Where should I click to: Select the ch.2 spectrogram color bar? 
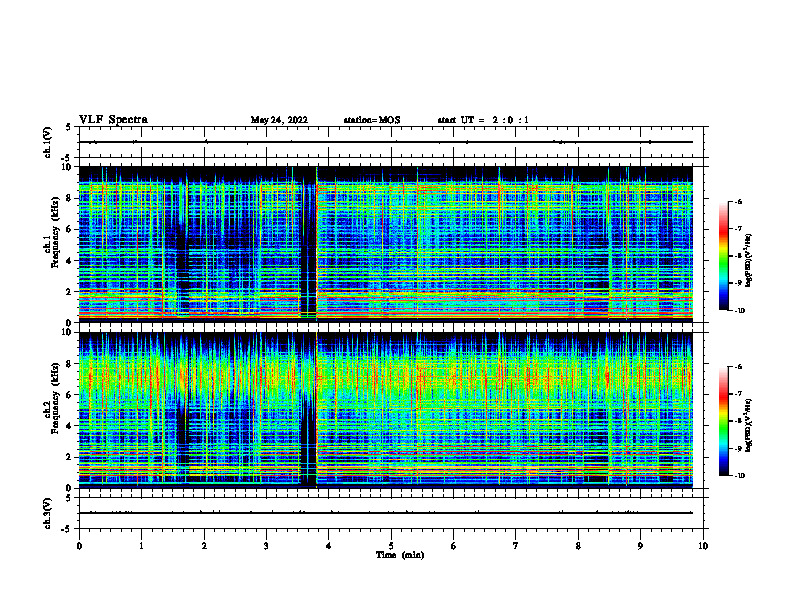(x=724, y=421)
